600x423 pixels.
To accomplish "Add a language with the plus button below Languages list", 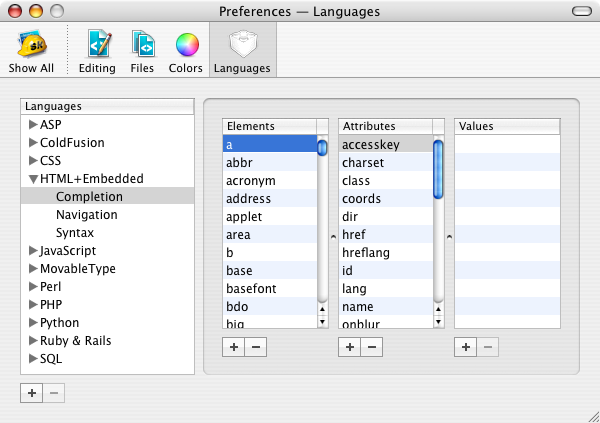I will pyautogui.click(x=32, y=393).
